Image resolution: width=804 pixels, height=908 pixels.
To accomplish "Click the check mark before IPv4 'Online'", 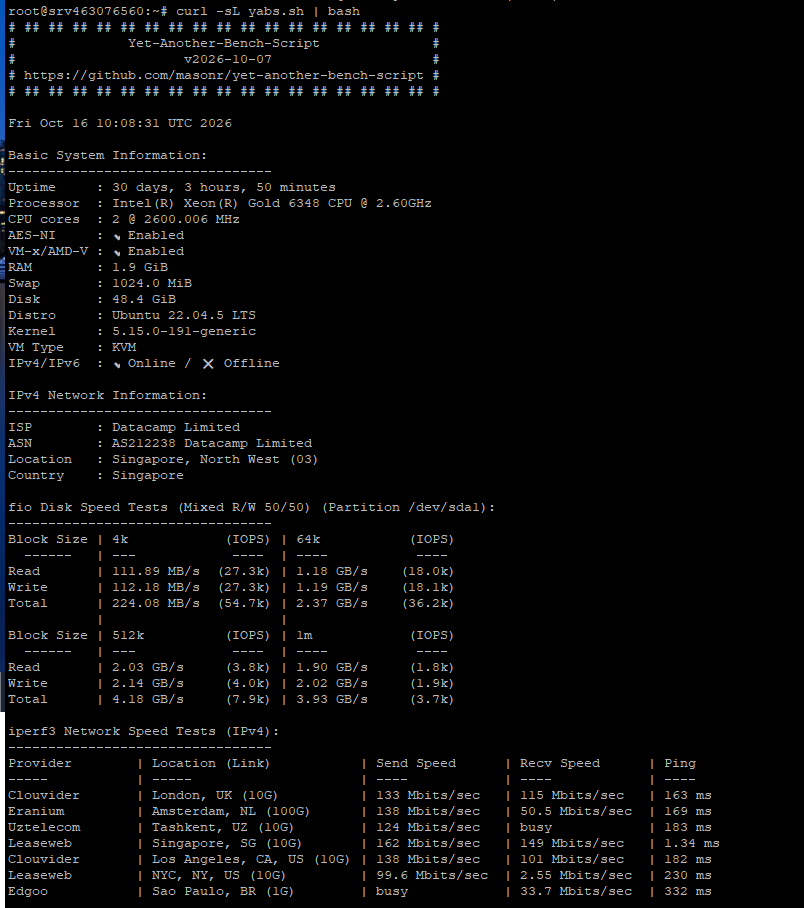I will [x=117, y=364].
